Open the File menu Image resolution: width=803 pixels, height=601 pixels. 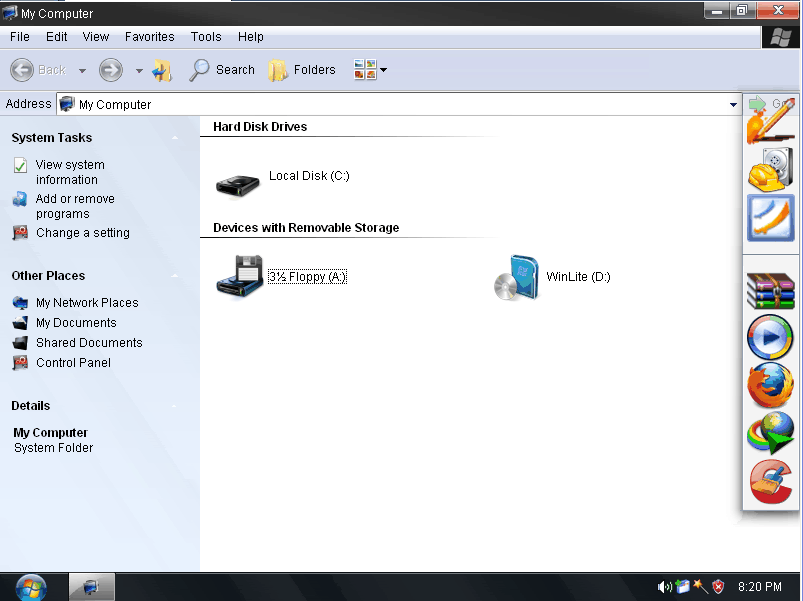coord(20,37)
